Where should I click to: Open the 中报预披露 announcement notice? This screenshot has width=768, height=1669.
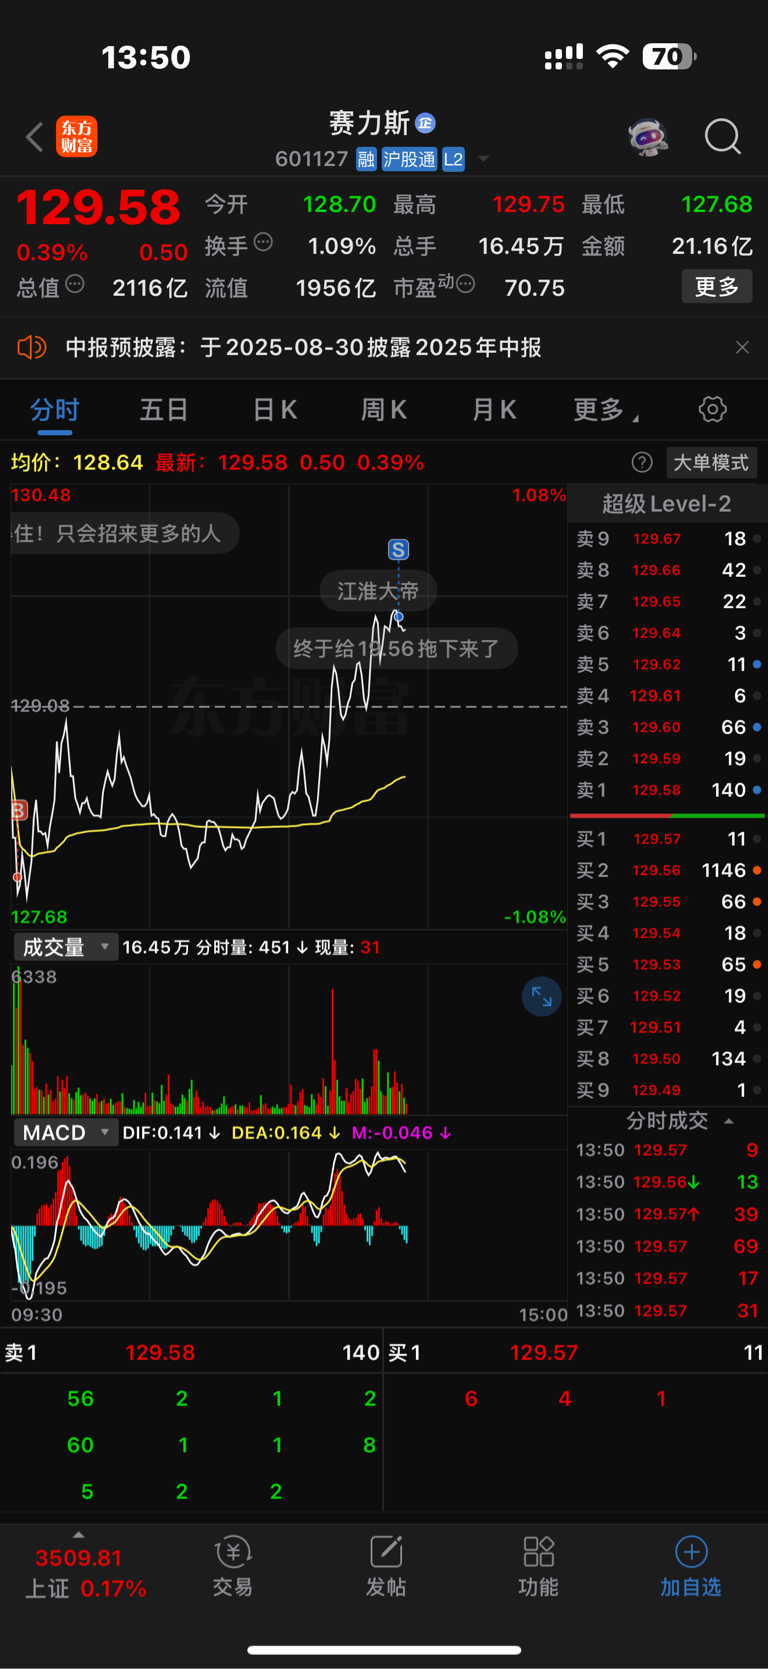tap(303, 347)
